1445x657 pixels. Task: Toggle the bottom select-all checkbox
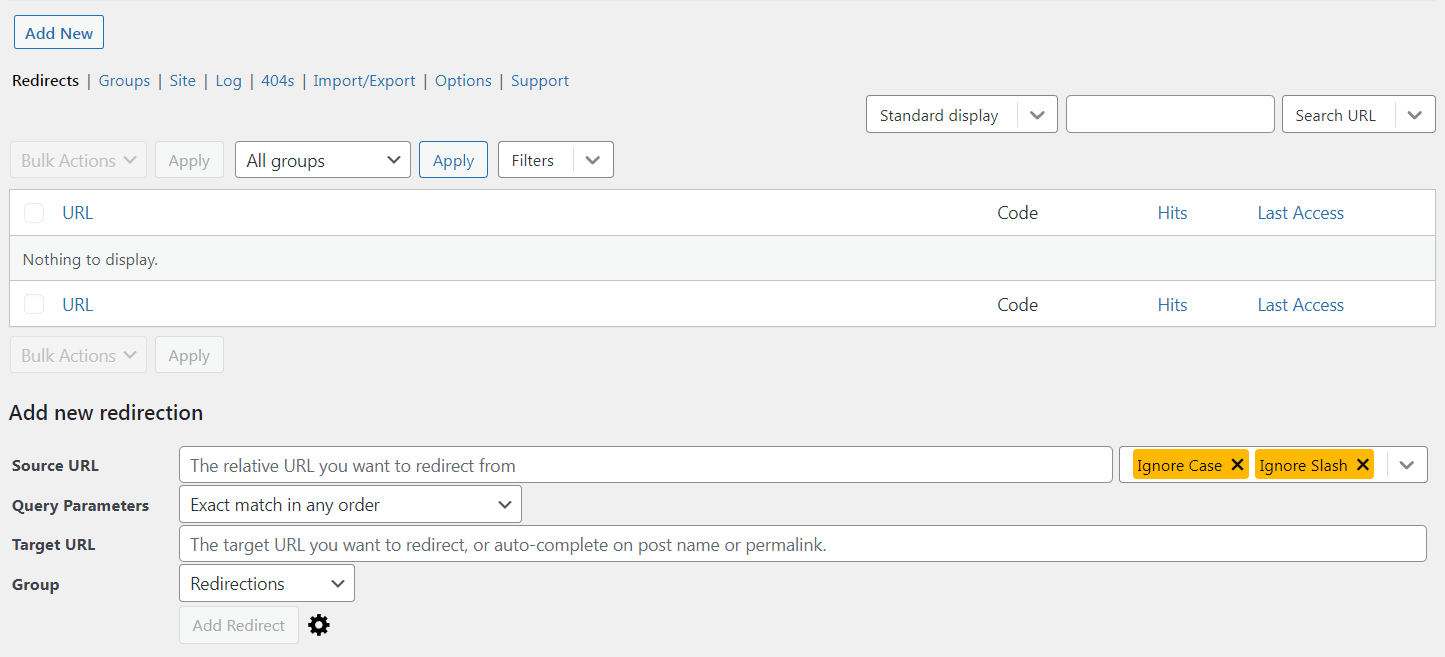pyautogui.click(x=33, y=304)
